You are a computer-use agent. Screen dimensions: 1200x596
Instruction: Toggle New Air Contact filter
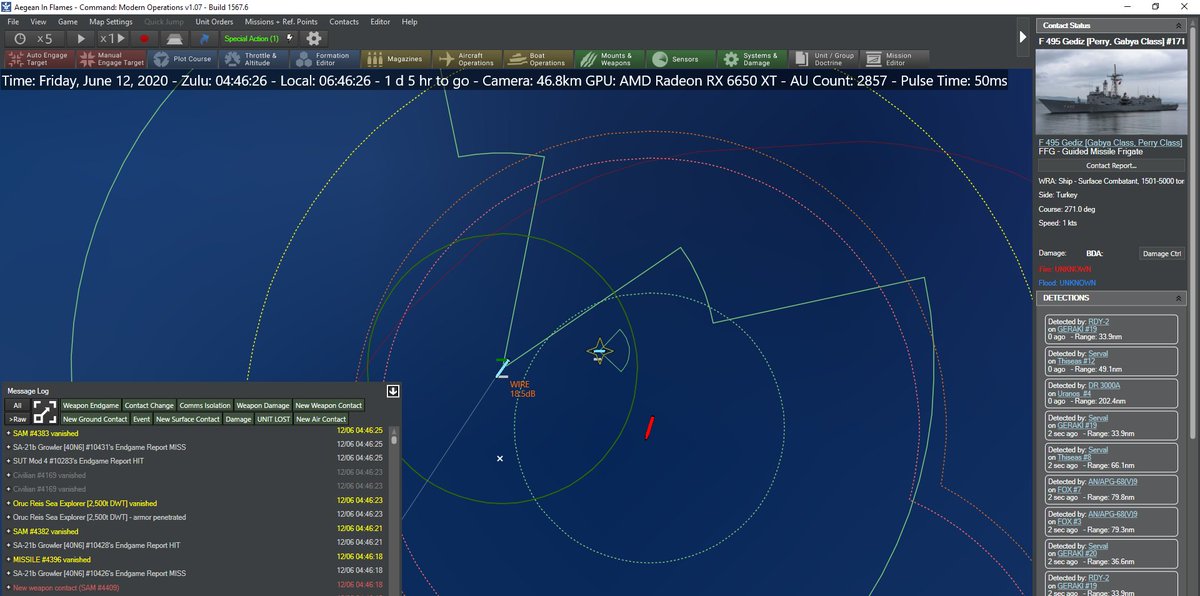click(x=321, y=419)
